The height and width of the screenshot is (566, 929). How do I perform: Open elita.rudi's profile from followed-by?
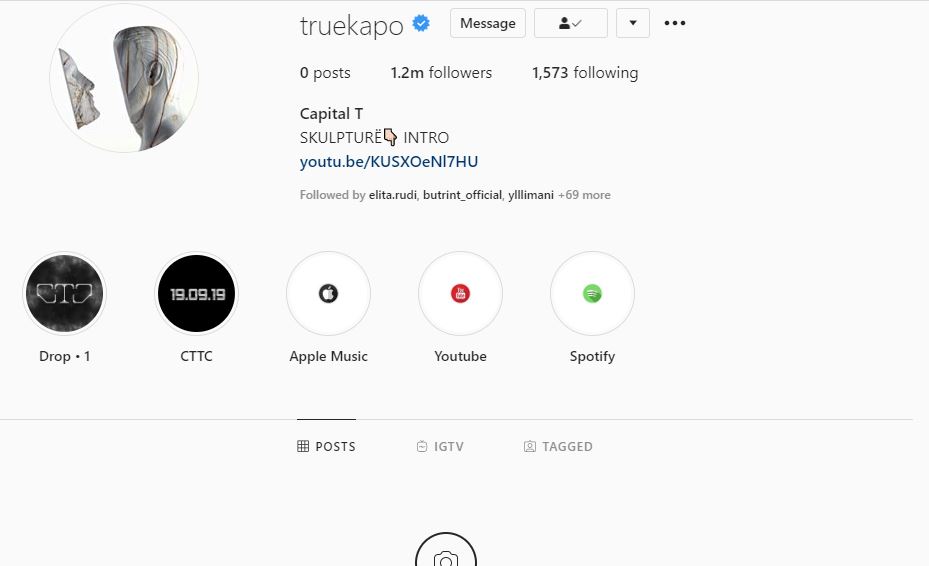(x=393, y=195)
